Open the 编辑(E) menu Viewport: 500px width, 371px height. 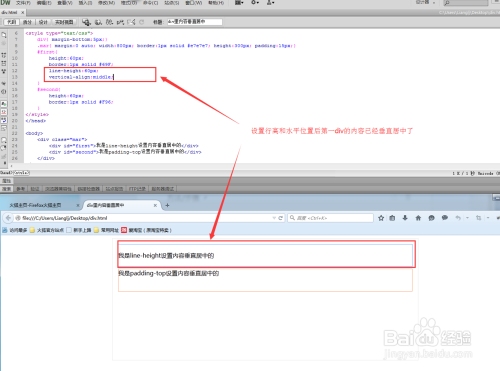(44, 3)
